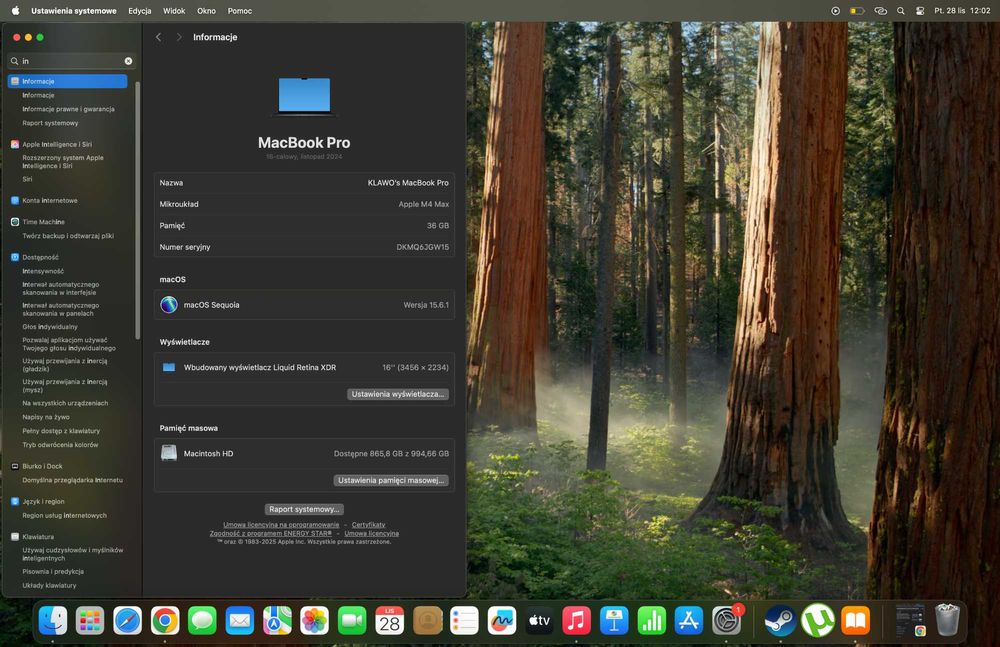The height and width of the screenshot is (647, 1000).
Task: Click the screen recording icon in menu bar
Action: tap(835, 11)
